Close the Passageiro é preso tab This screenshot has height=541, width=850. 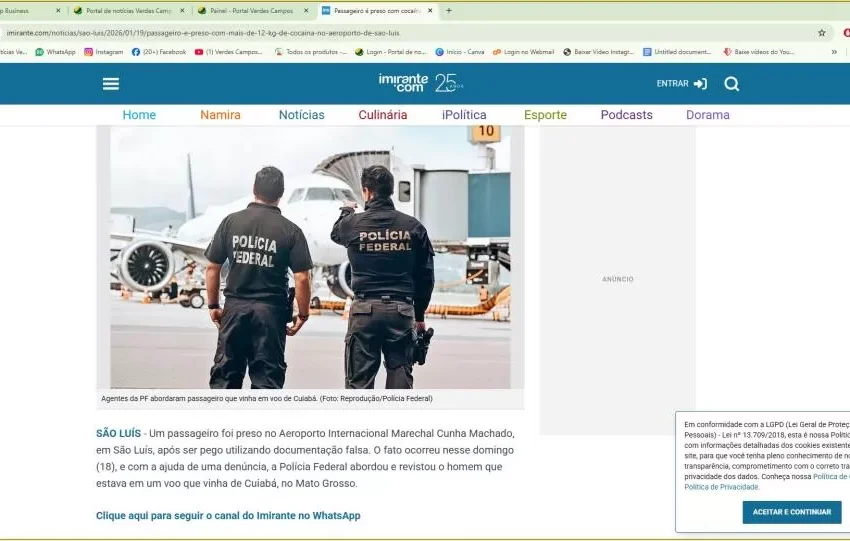(x=430, y=10)
